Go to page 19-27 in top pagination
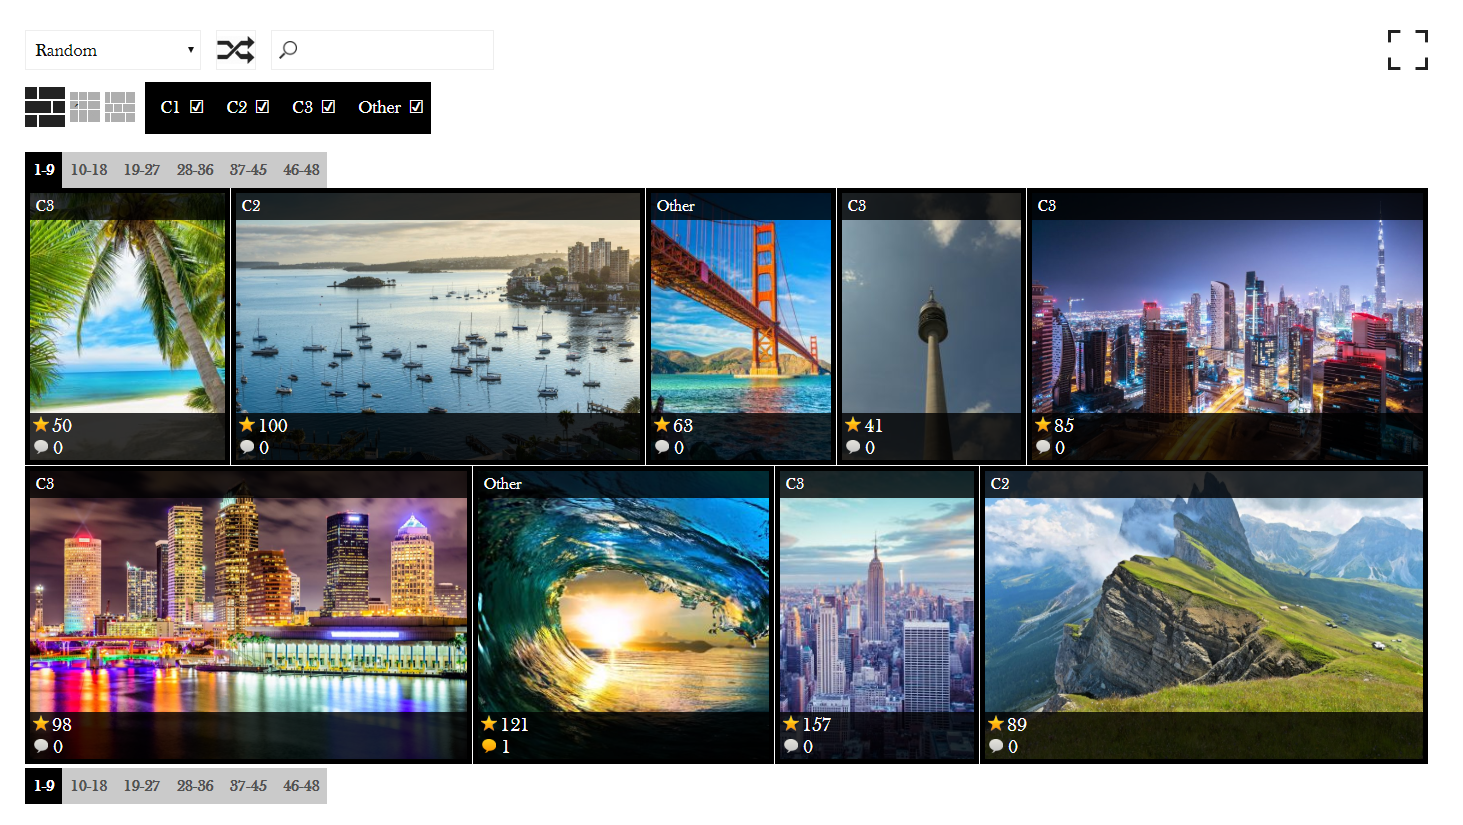Screen dimensions: 1463x825 [142, 170]
